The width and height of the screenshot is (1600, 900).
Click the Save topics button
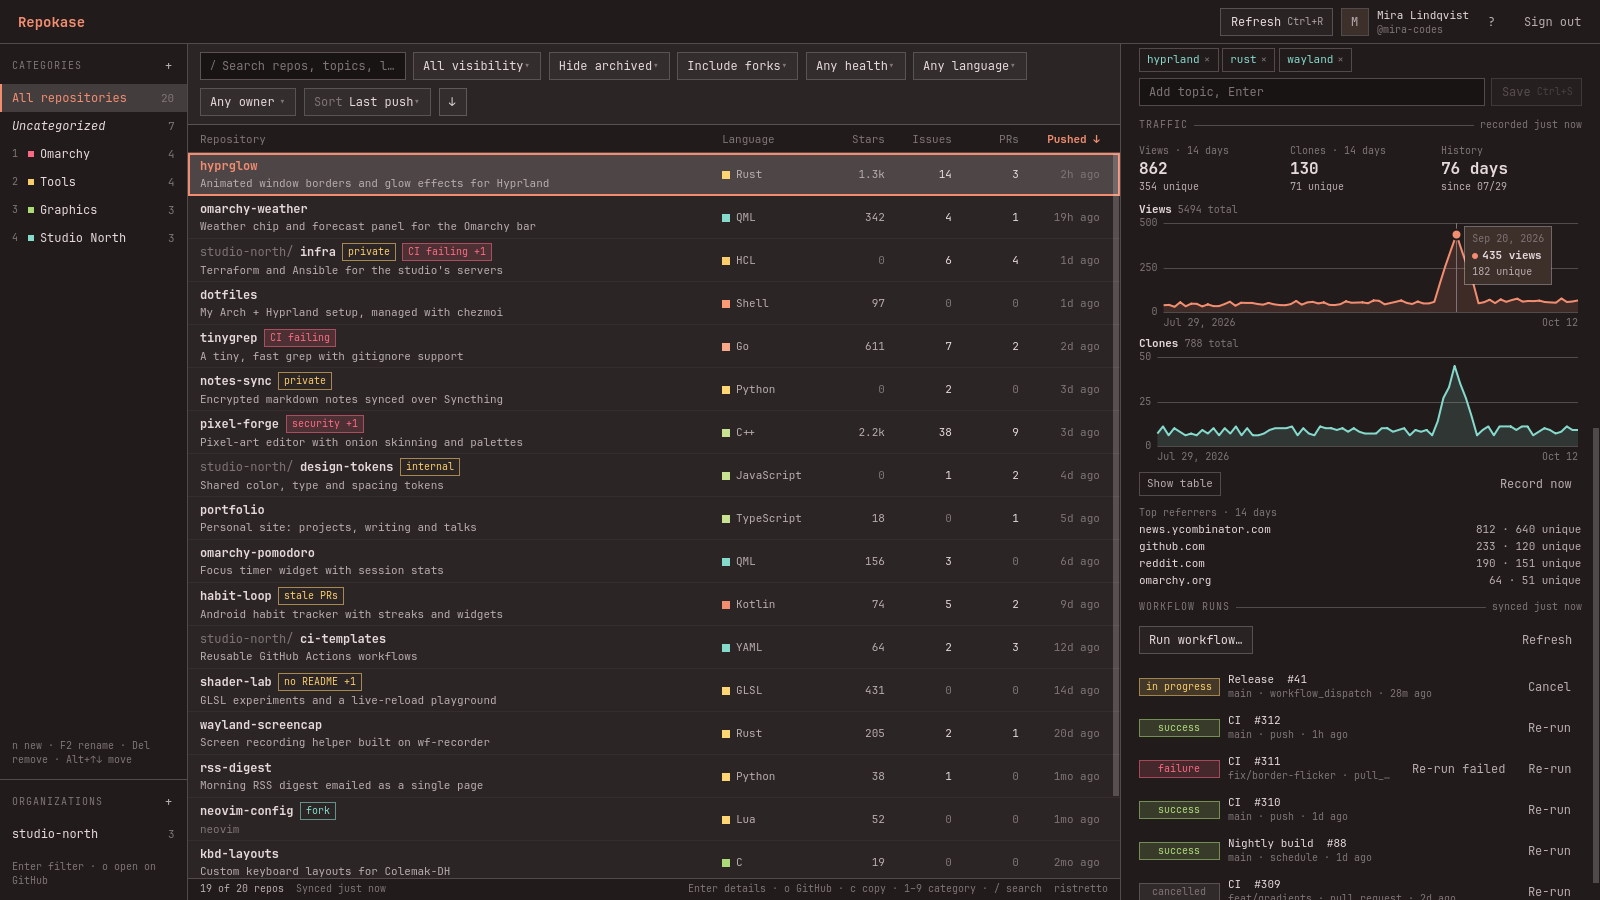pos(1536,92)
